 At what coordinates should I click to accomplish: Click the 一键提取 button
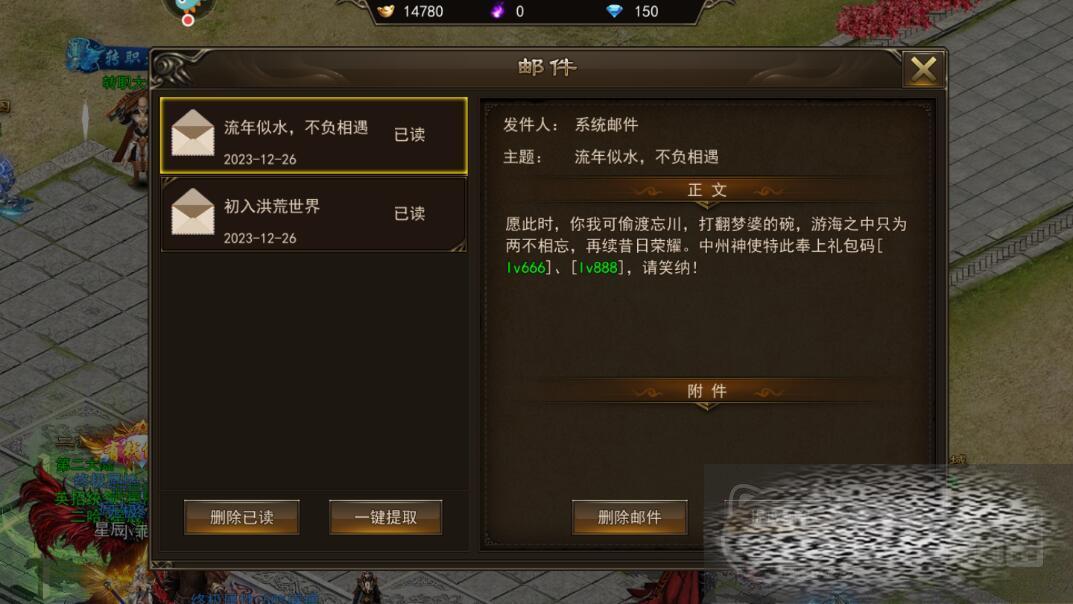click(x=385, y=517)
